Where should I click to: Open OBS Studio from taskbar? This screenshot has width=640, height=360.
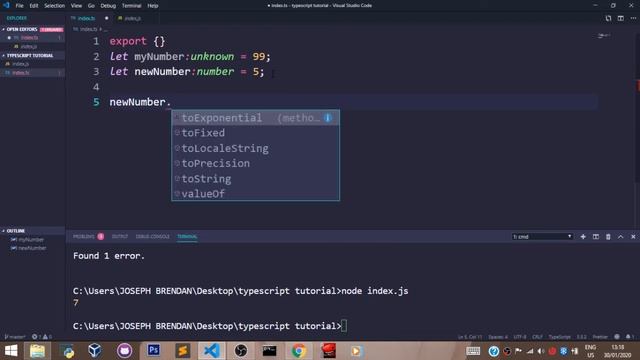(241, 351)
